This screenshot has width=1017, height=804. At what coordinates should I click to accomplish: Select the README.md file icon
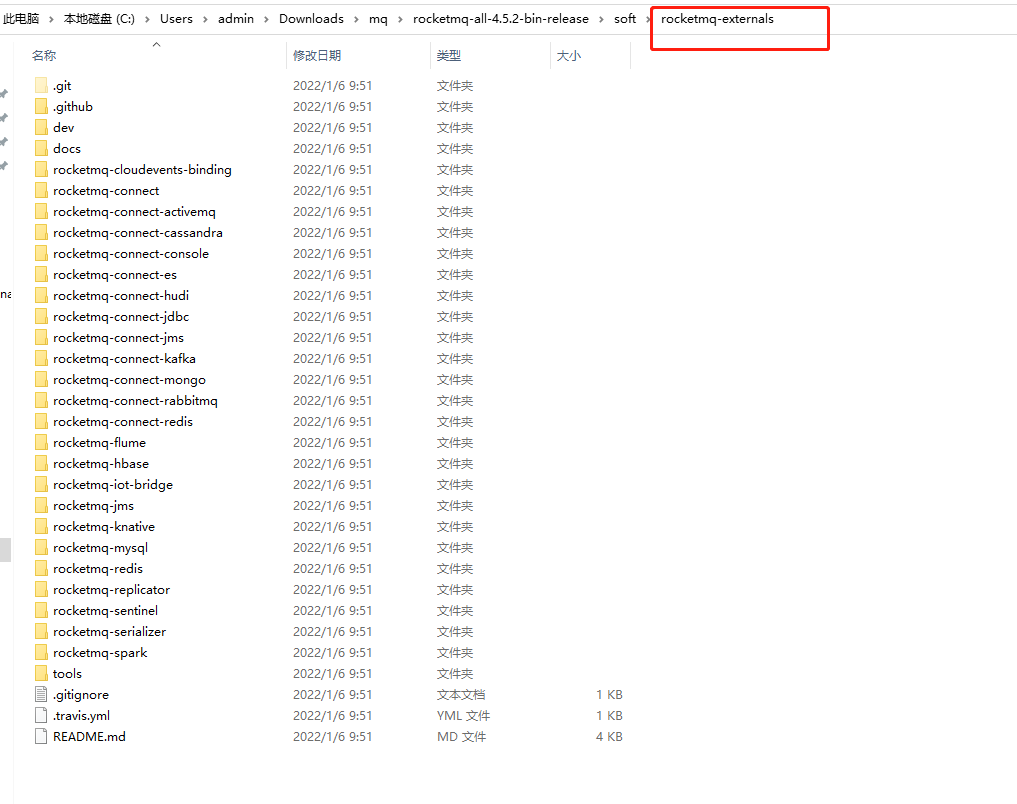tap(41, 736)
